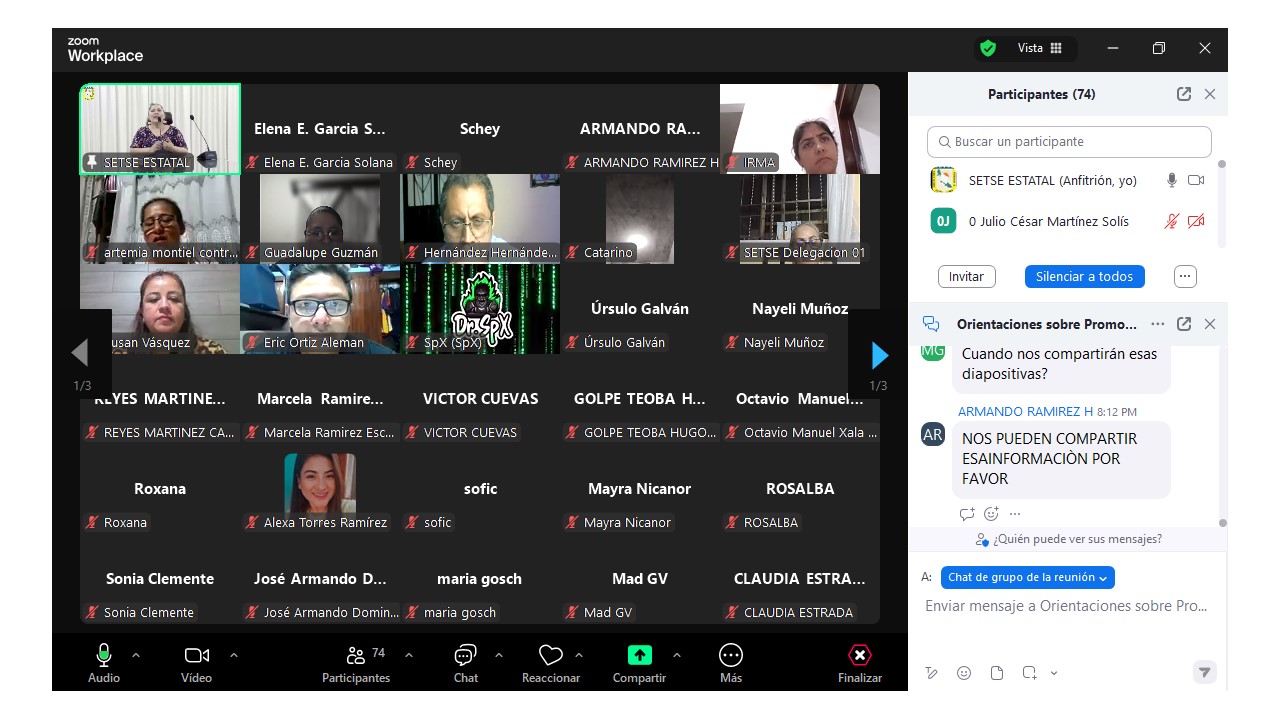Attach a file in chat composer
Screen dimensions: 1280x720
tap(996, 673)
